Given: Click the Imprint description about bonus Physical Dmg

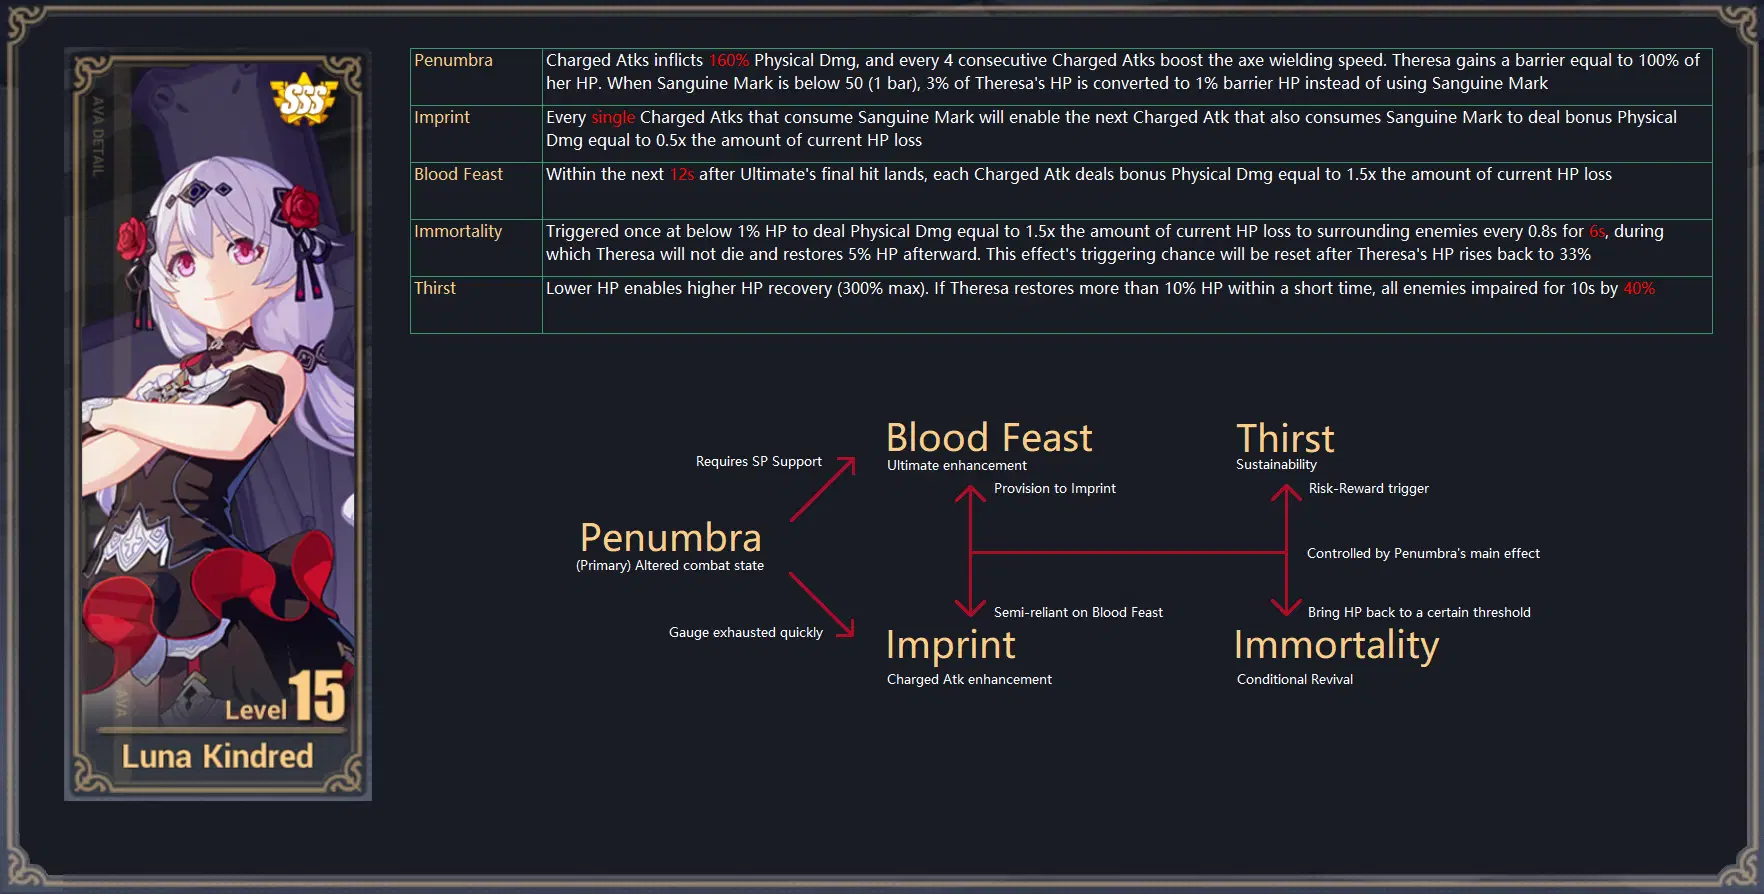Looking at the screenshot, I should tap(1111, 129).
